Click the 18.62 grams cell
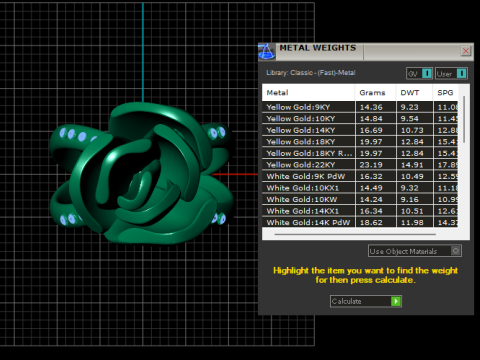Image resolution: width=480 pixels, height=360 pixels. (376, 222)
